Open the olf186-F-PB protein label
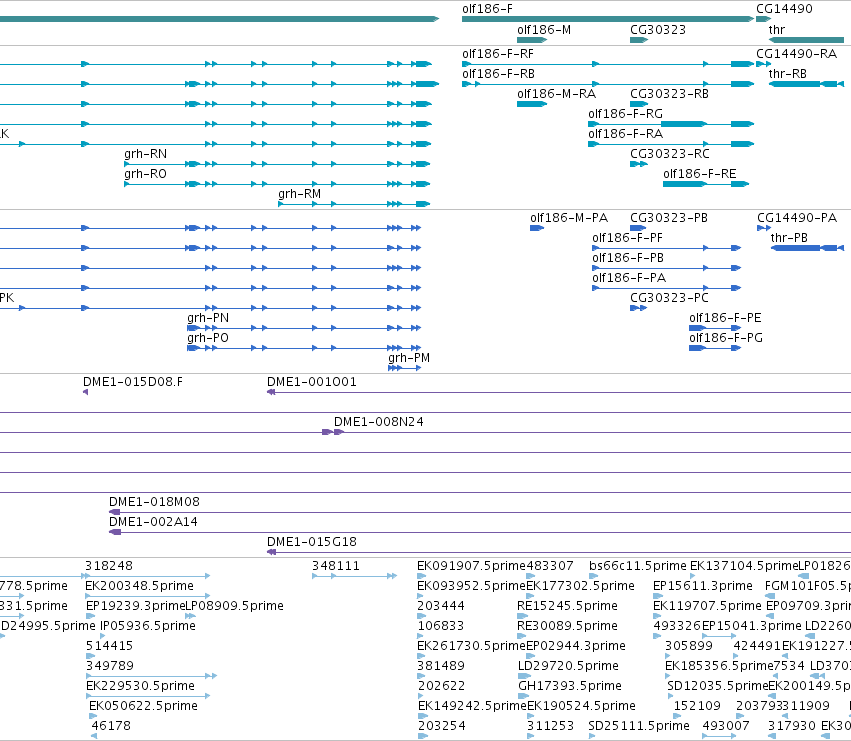851x741 pixels. click(628, 258)
